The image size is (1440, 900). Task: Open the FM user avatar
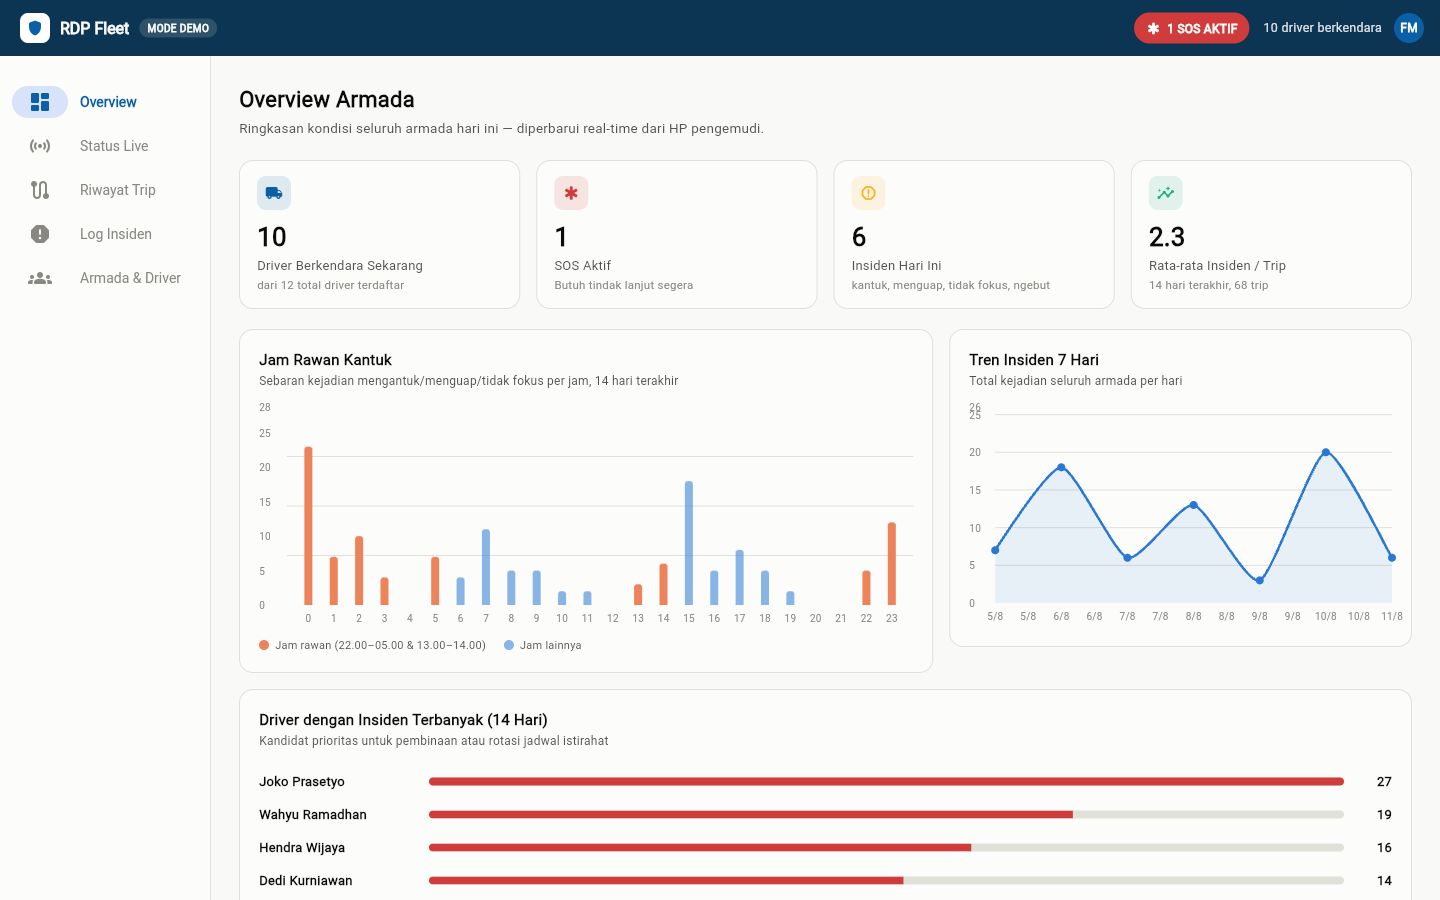click(x=1409, y=28)
